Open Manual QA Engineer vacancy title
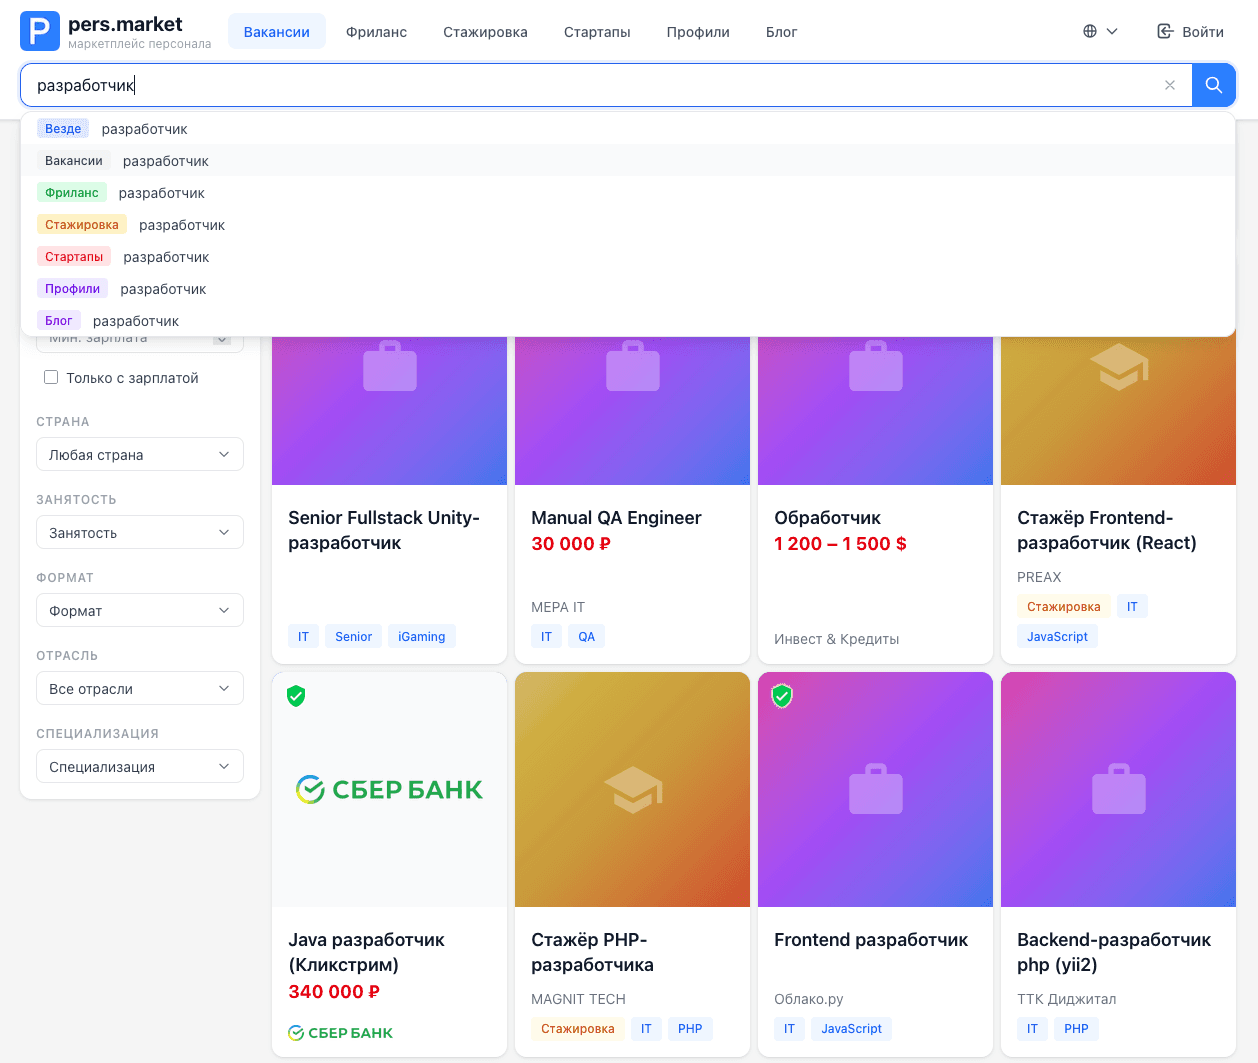 pos(616,518)
